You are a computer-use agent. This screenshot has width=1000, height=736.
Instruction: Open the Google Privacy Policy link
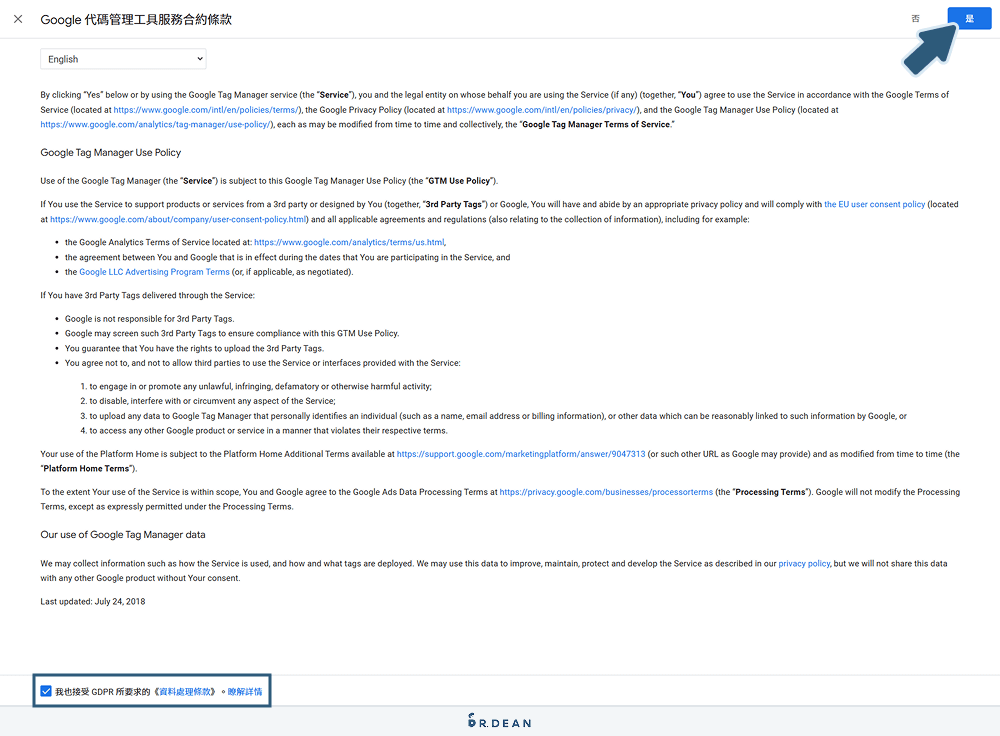pos(542,110)
